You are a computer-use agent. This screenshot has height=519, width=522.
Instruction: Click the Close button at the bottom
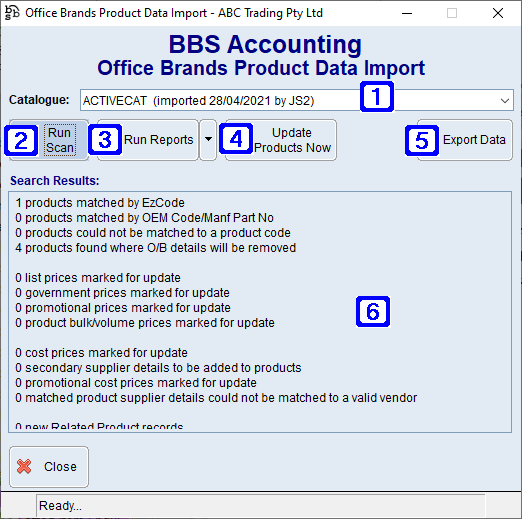pyautogui.click(x=49, y=467)
